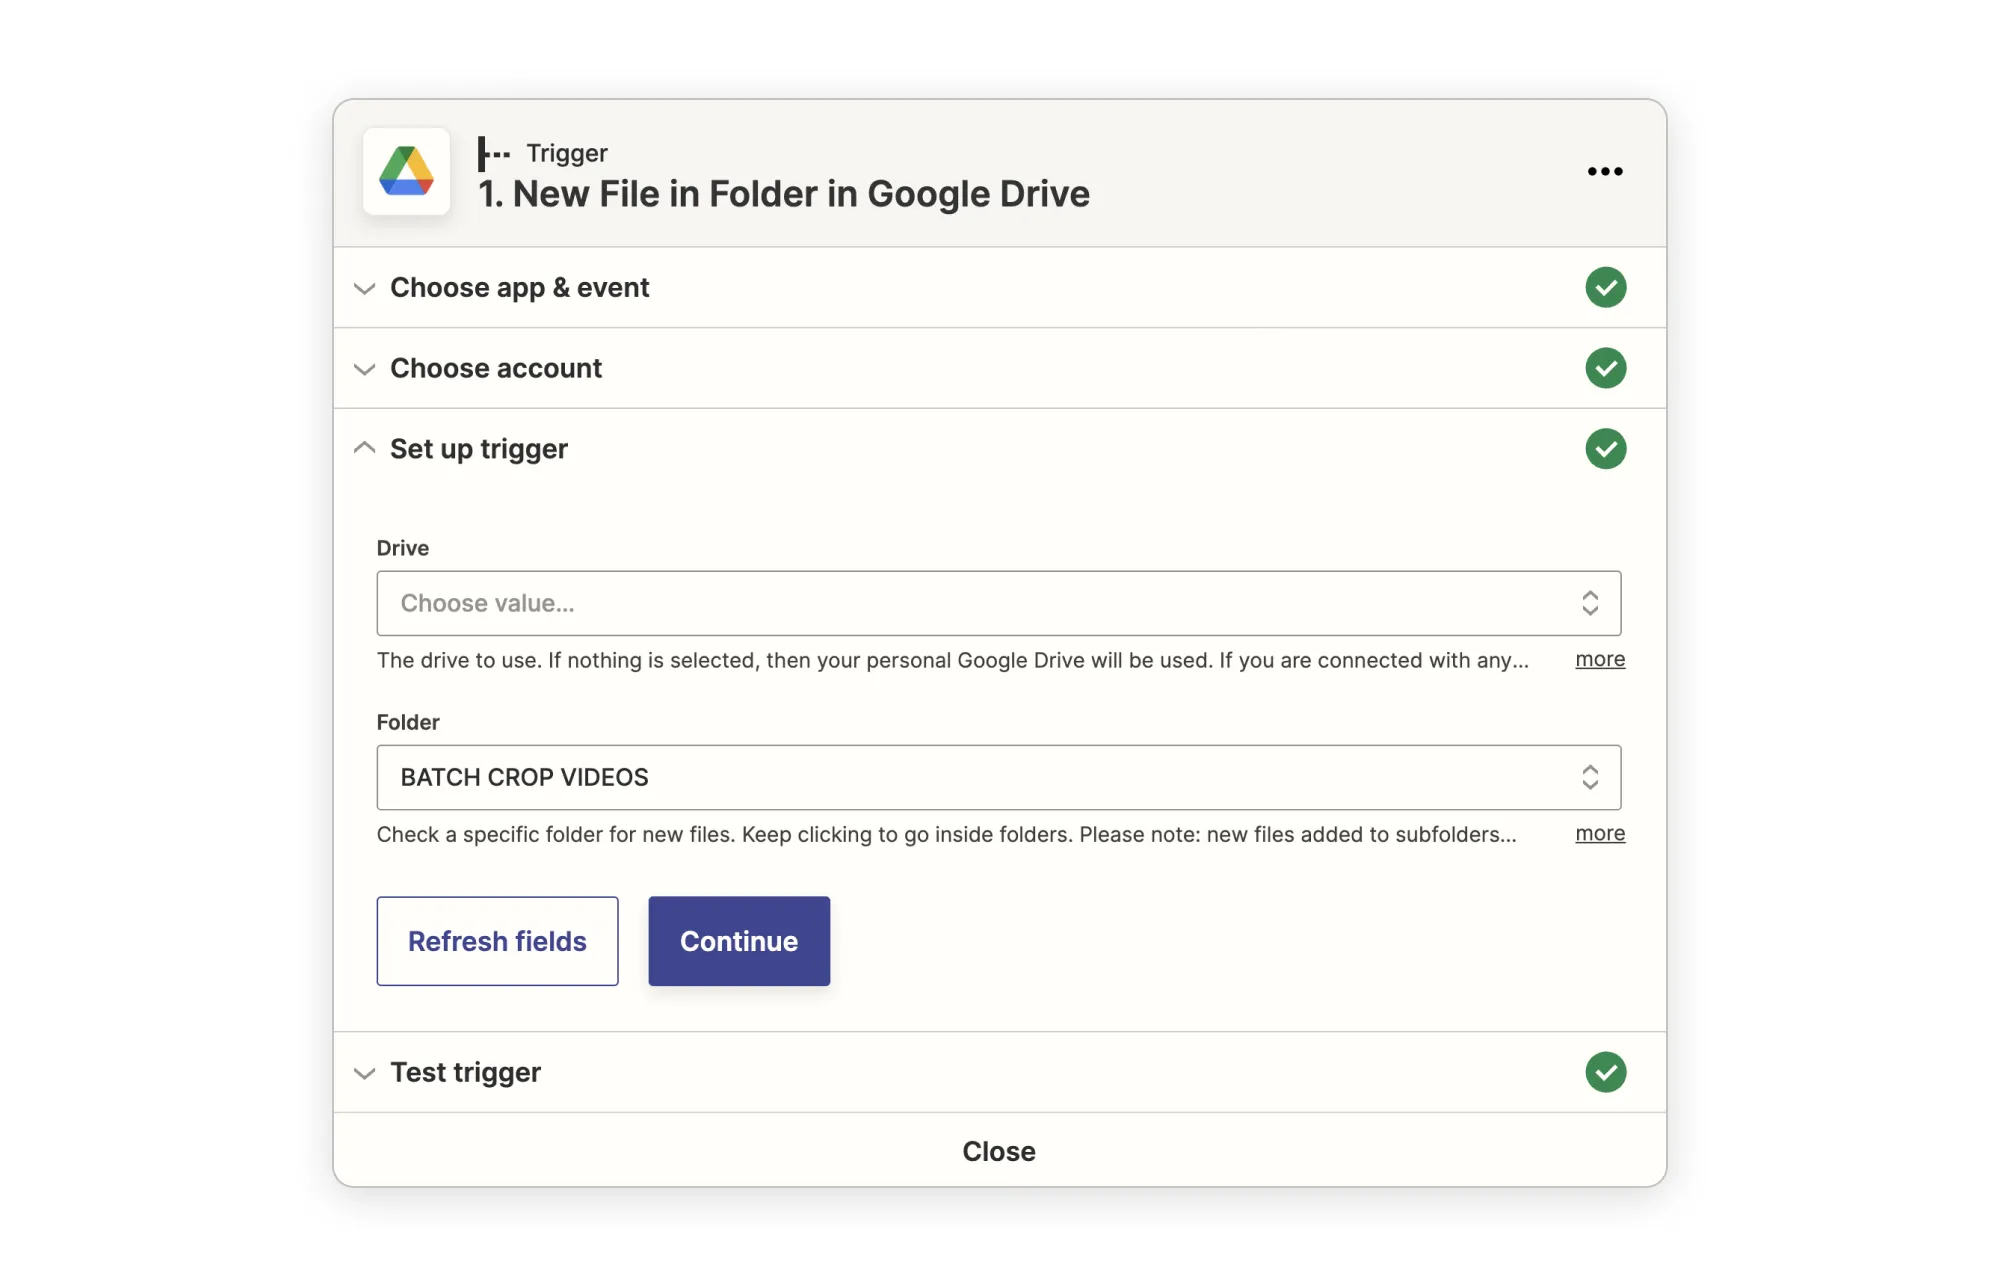Click the Folder help text description
The width and height of the screenshot is (2000, 1286).
coord(947,834)
